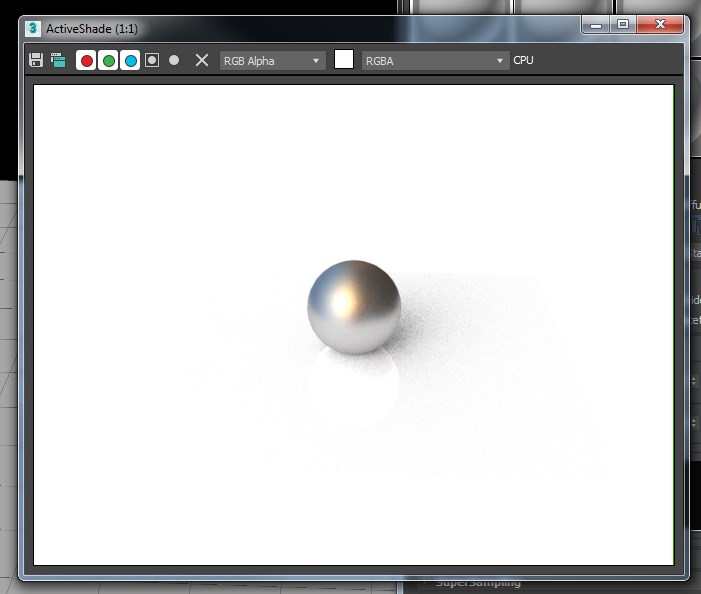Open the RGBA render element dropdown

point(435,60)
